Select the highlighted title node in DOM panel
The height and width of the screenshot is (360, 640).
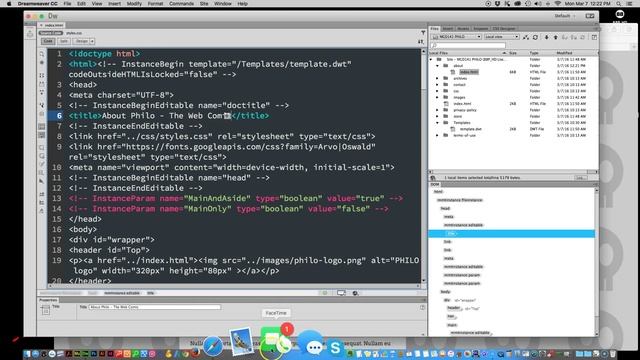pos(451,233)
